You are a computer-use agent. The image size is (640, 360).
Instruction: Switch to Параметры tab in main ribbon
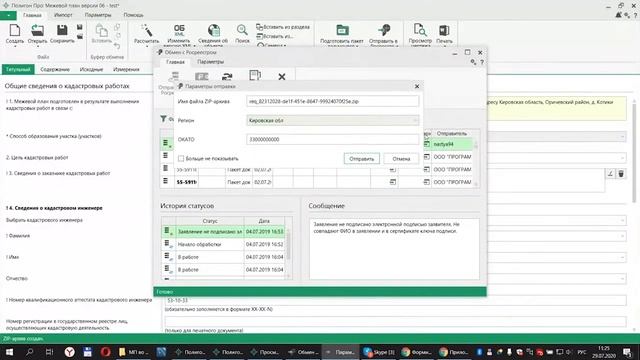click(98, 15)
